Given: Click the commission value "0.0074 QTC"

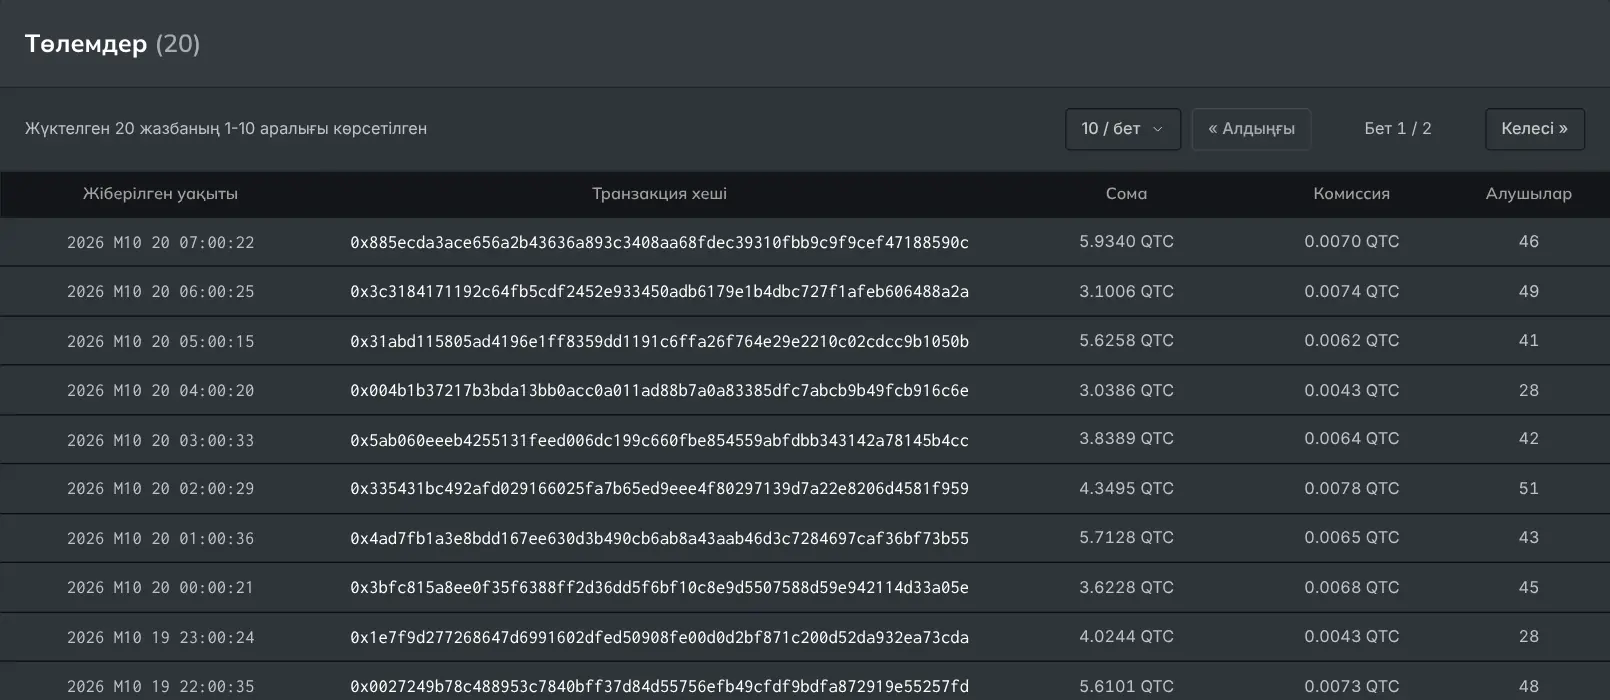Looking at the screenshot, I should click(1352, 292).
